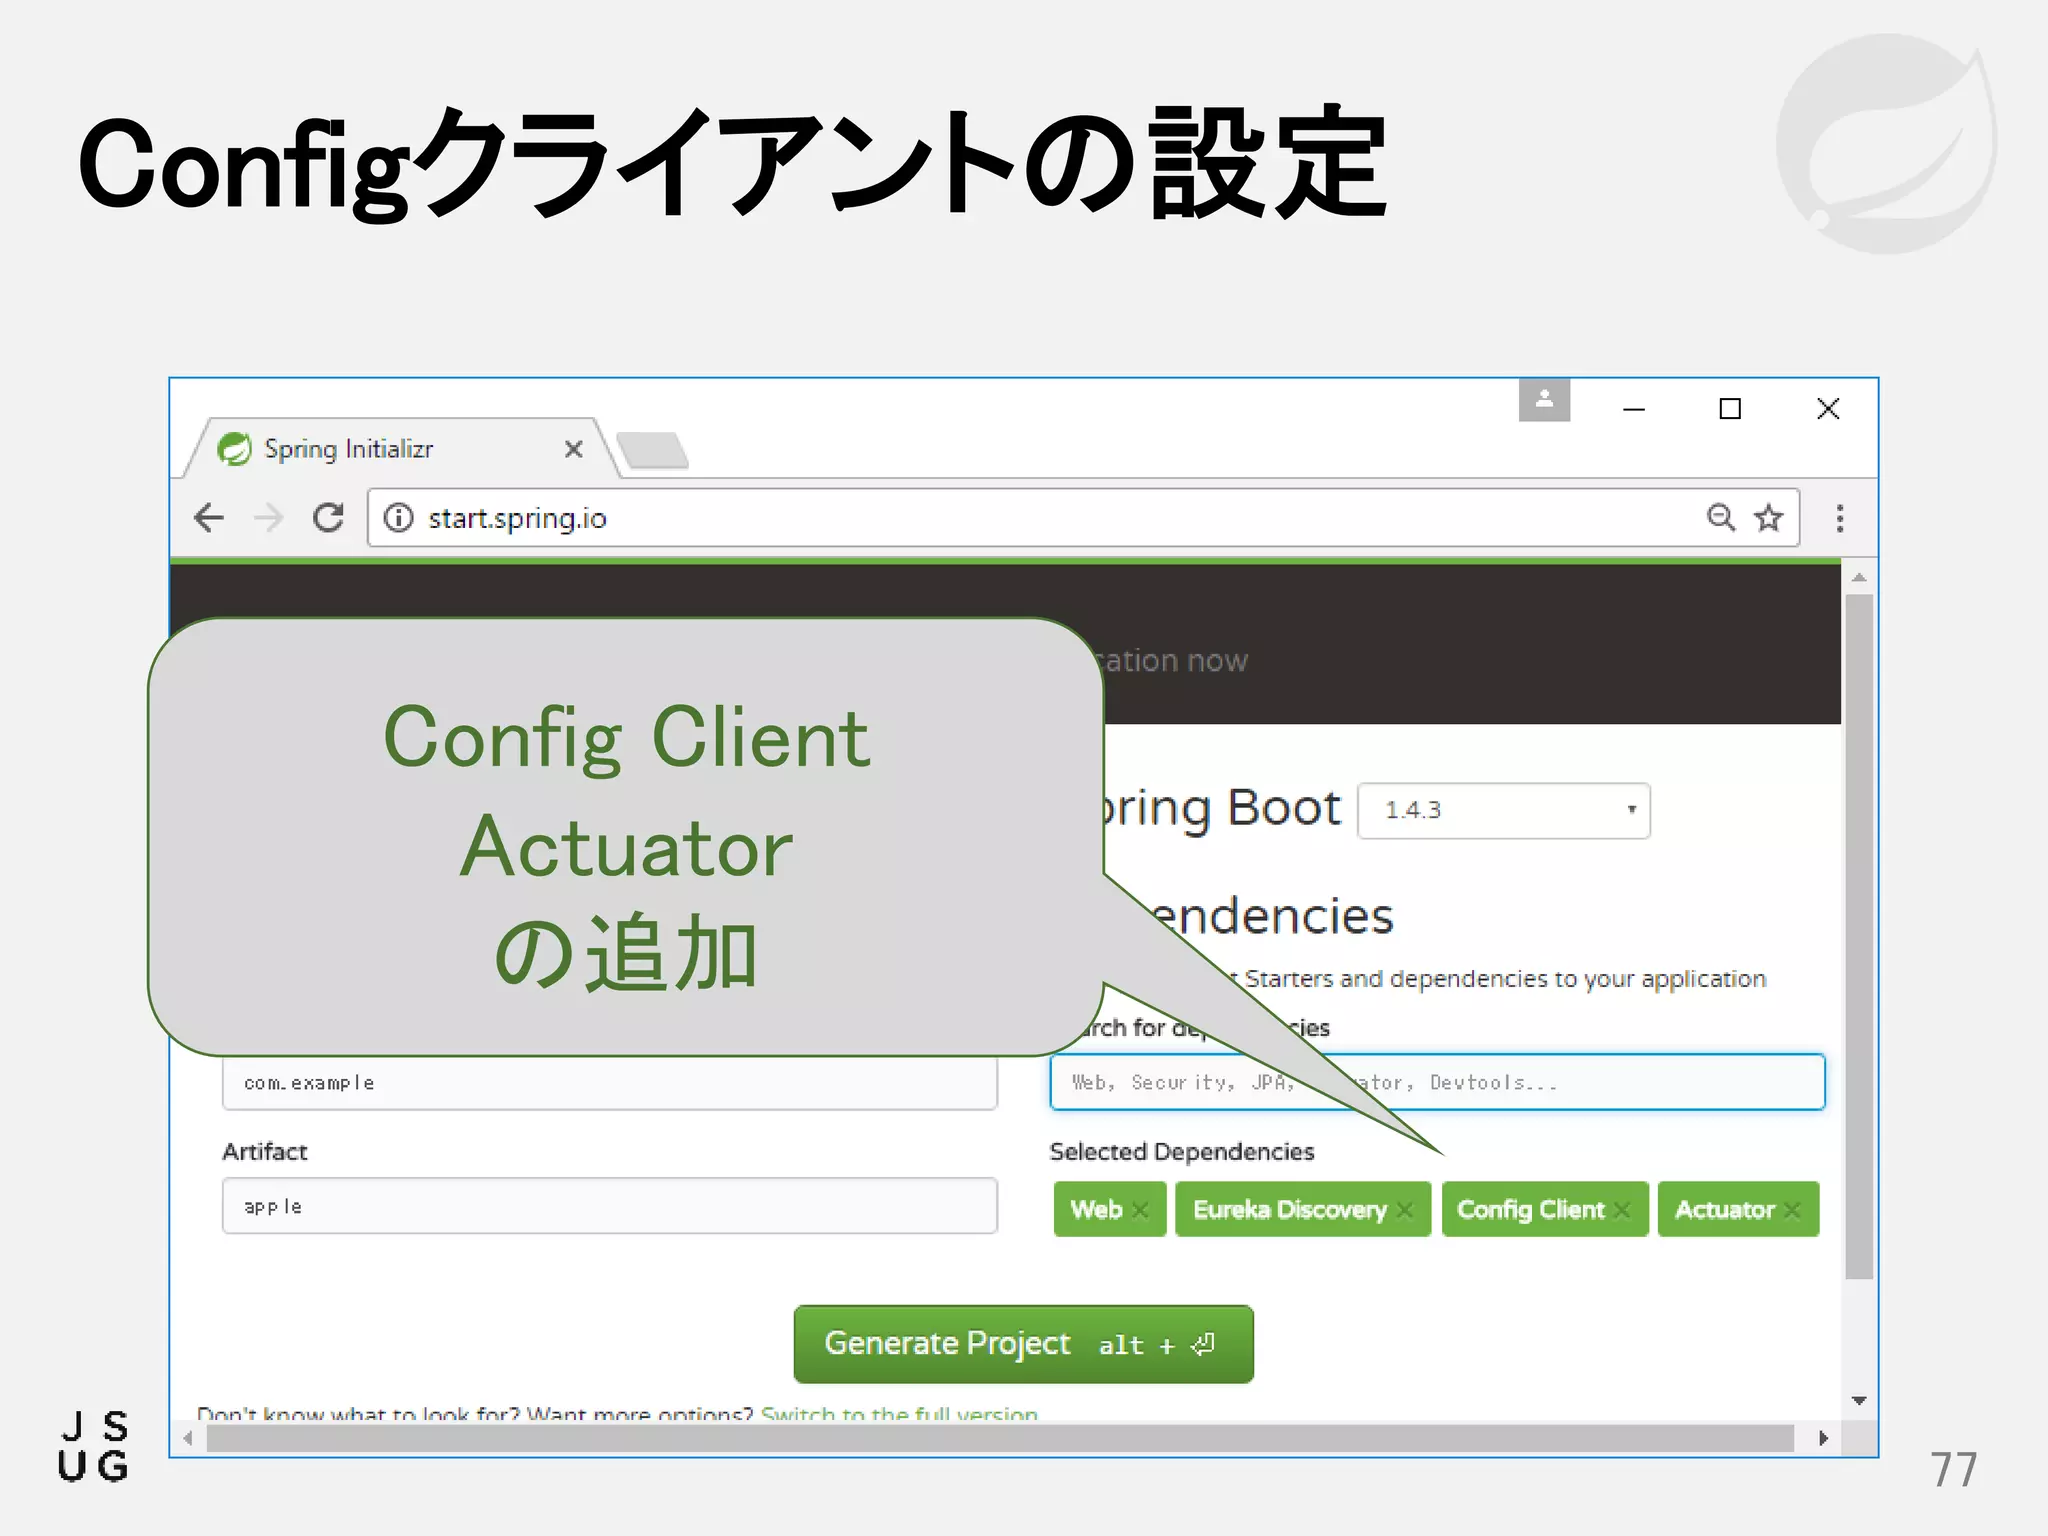Remove the Actuator dependency tag

click(1791, 1210)
